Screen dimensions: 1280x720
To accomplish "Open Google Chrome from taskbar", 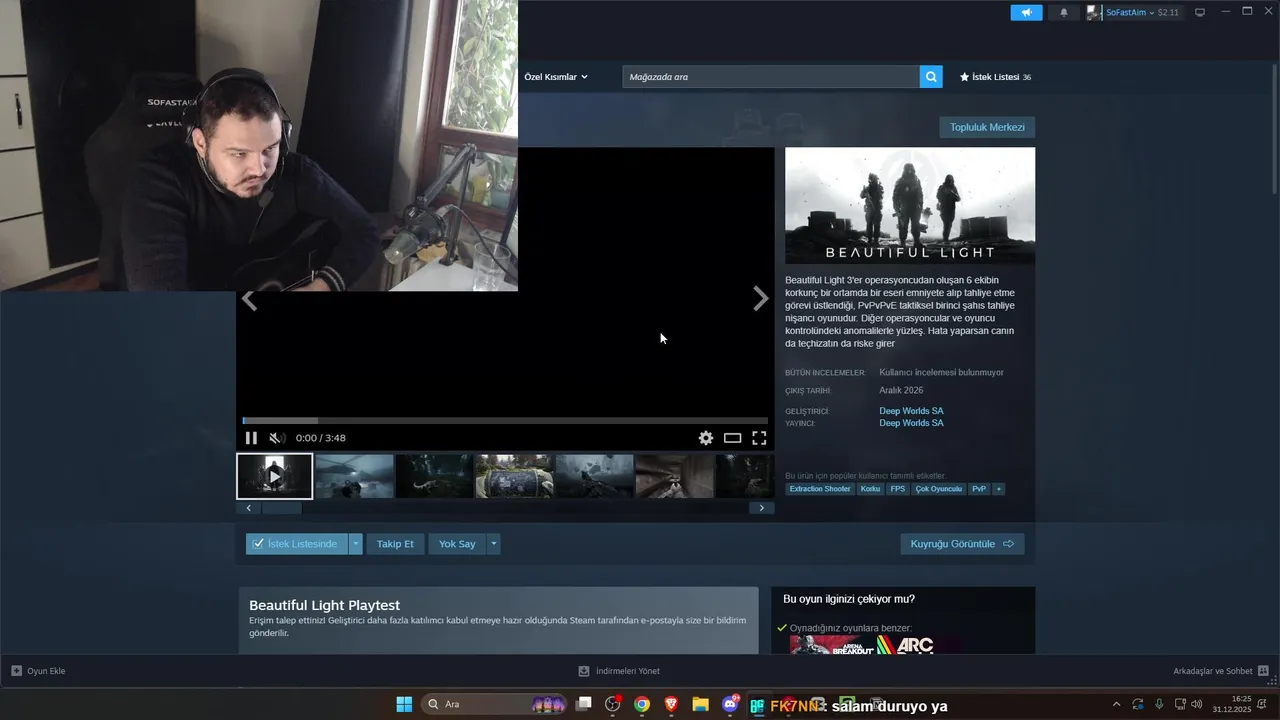I will (x=642, y=704).
